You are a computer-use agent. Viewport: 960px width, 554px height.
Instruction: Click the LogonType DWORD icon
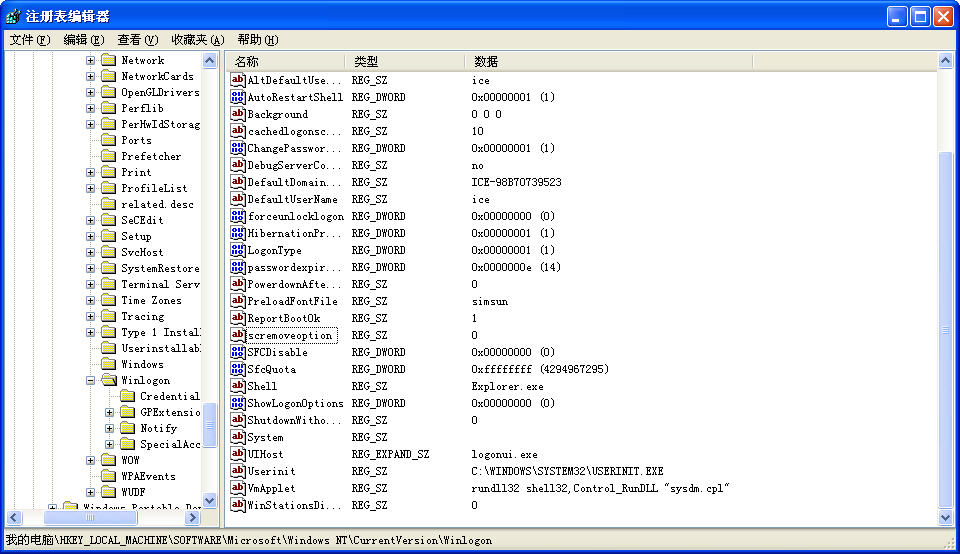pyautogui.click(x=238, y=250)
